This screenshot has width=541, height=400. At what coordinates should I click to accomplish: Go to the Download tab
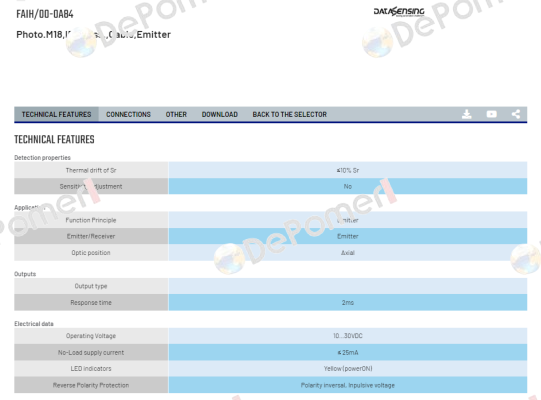click(219, 114)
